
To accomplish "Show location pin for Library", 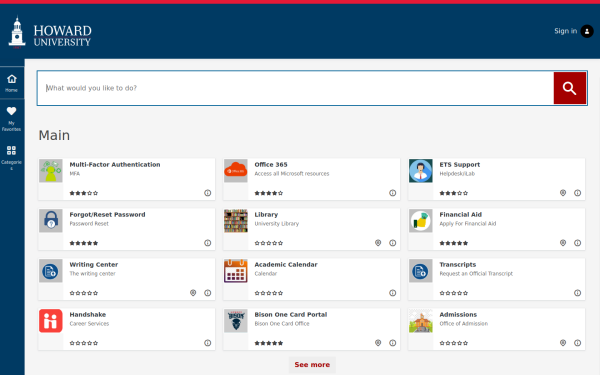I will pyautogui.click(x=378, y=243).
